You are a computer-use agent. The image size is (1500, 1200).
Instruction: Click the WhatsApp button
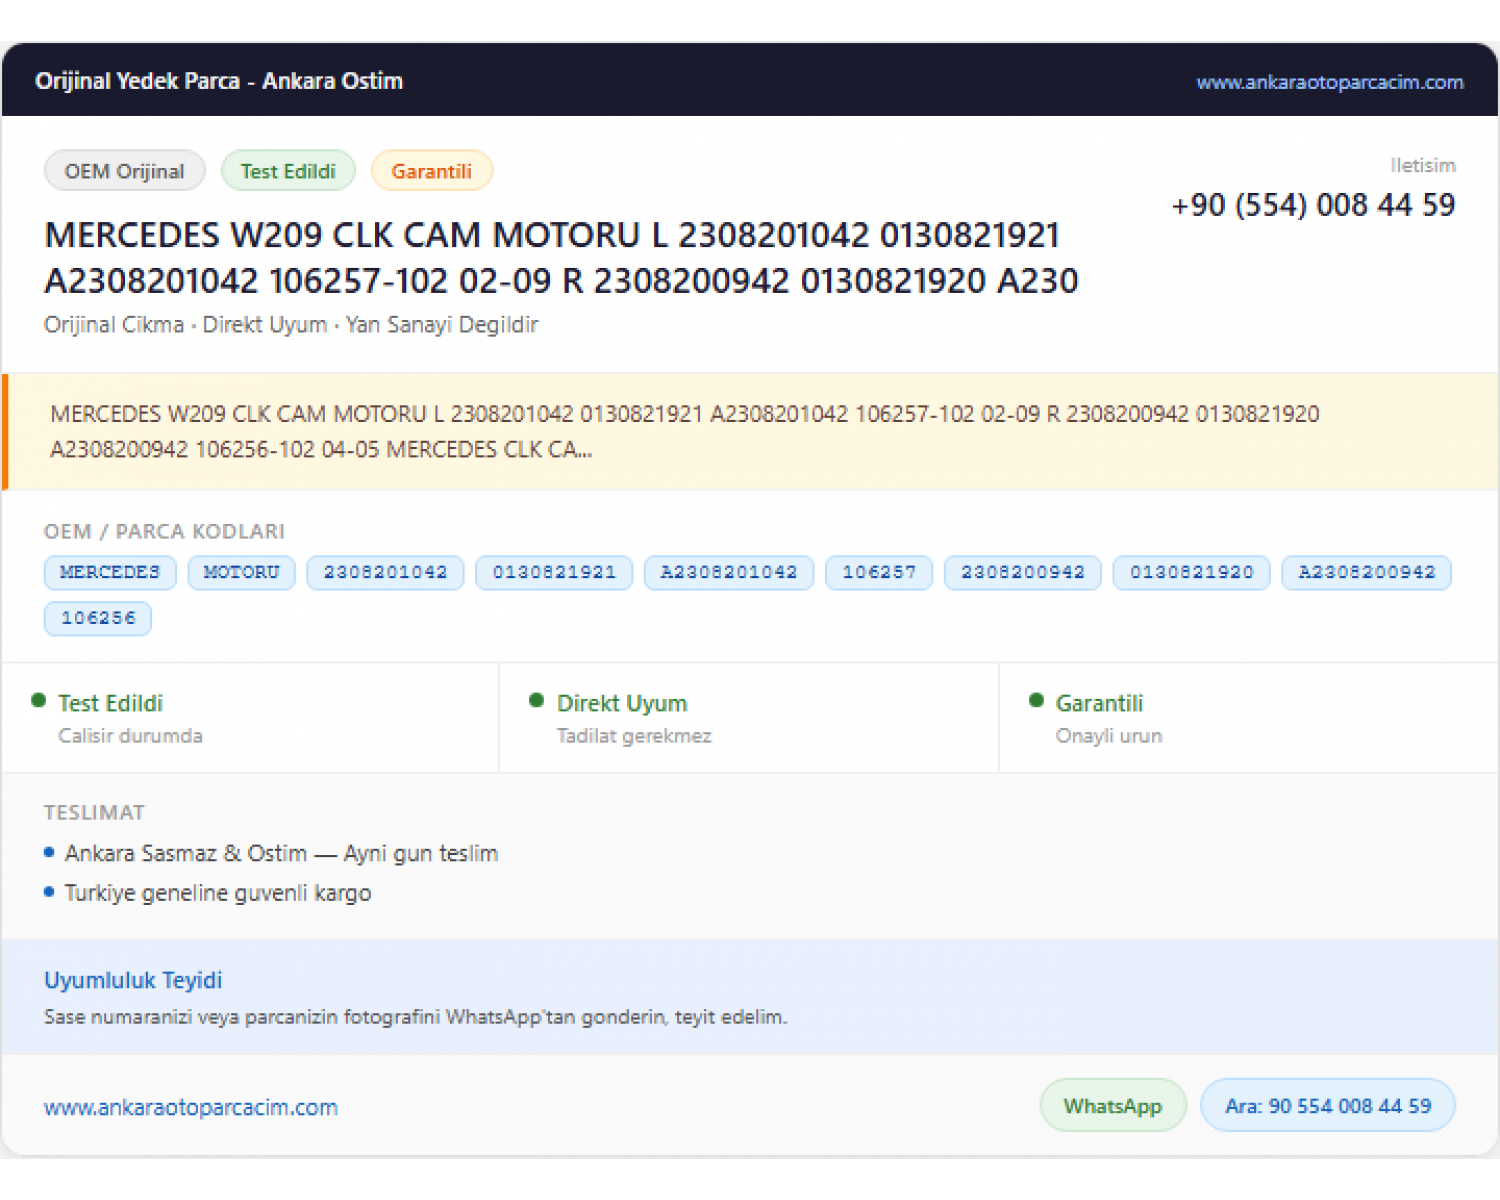click(1113, 1106)
